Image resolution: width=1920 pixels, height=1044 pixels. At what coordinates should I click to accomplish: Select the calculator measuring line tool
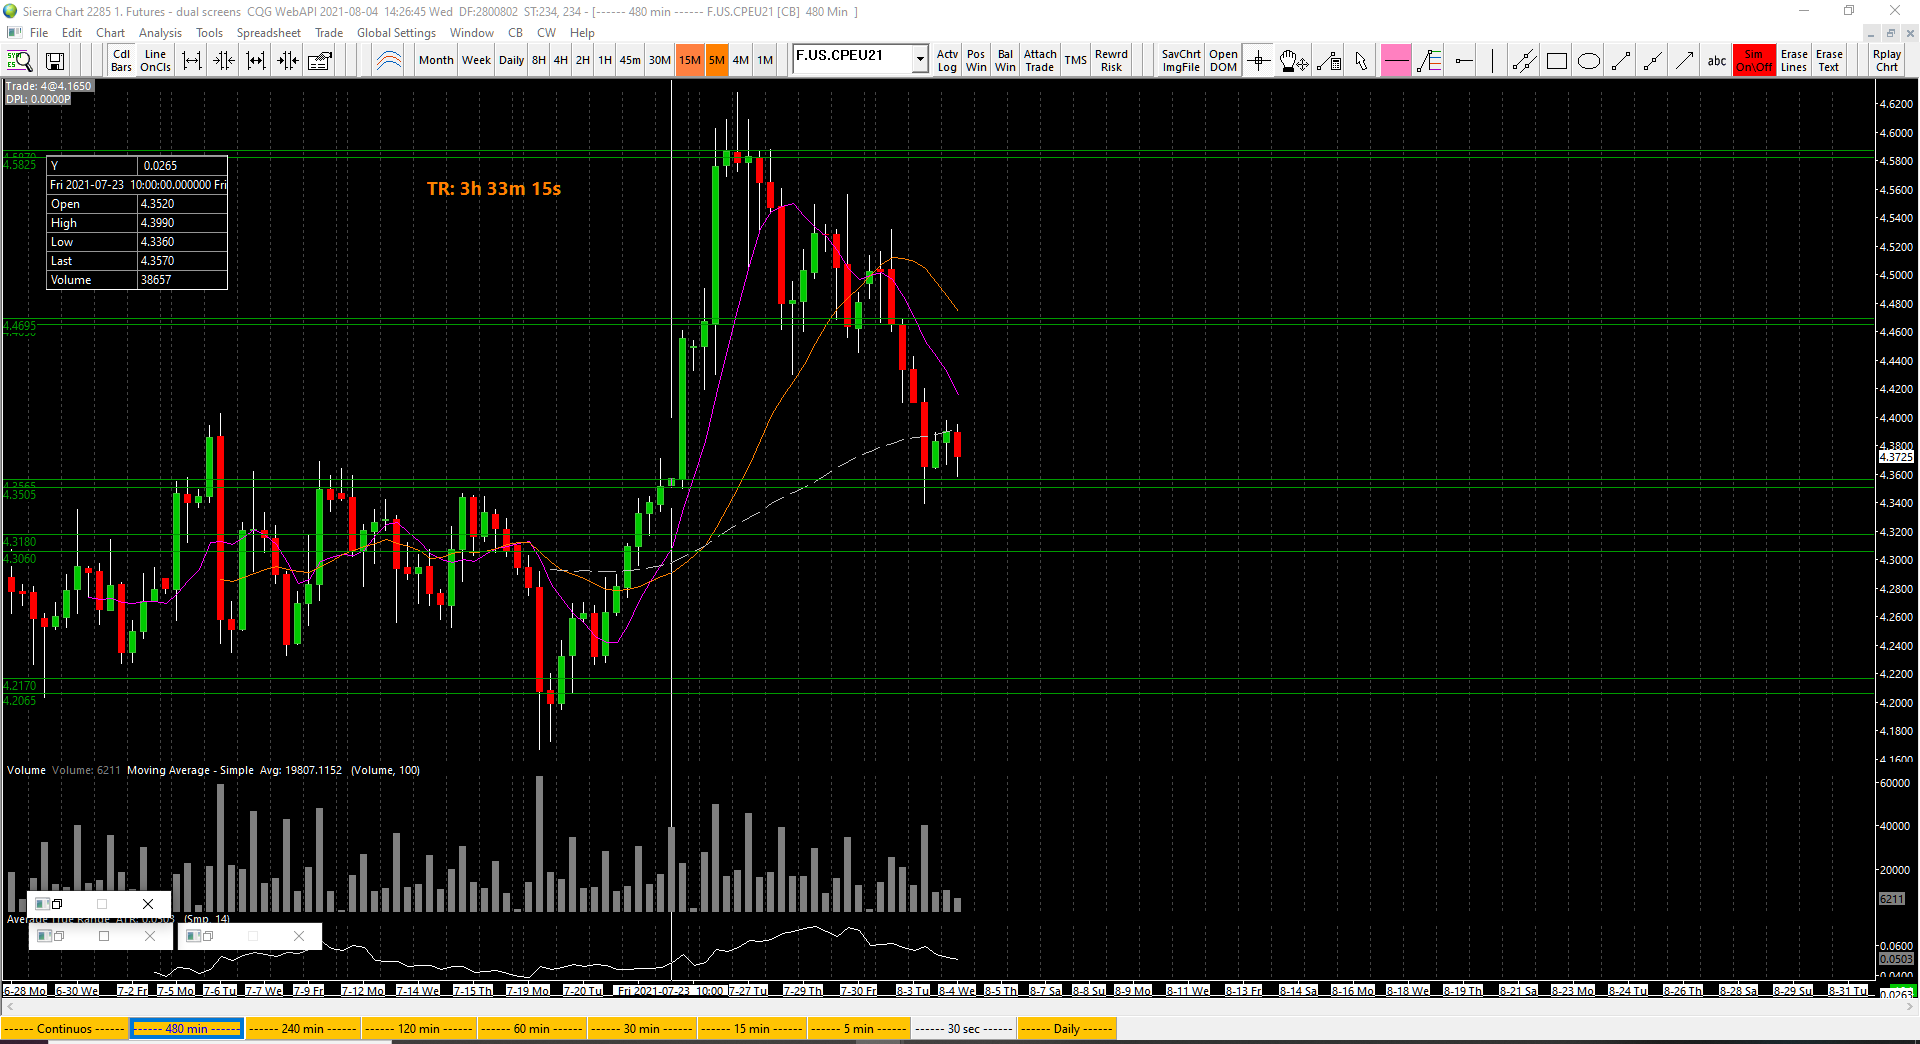(x=1329, y=61)
